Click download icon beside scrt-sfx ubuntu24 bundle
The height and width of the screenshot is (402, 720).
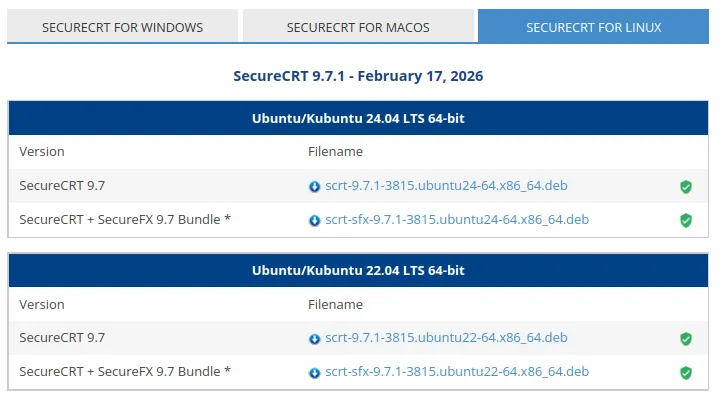[314, 220]
